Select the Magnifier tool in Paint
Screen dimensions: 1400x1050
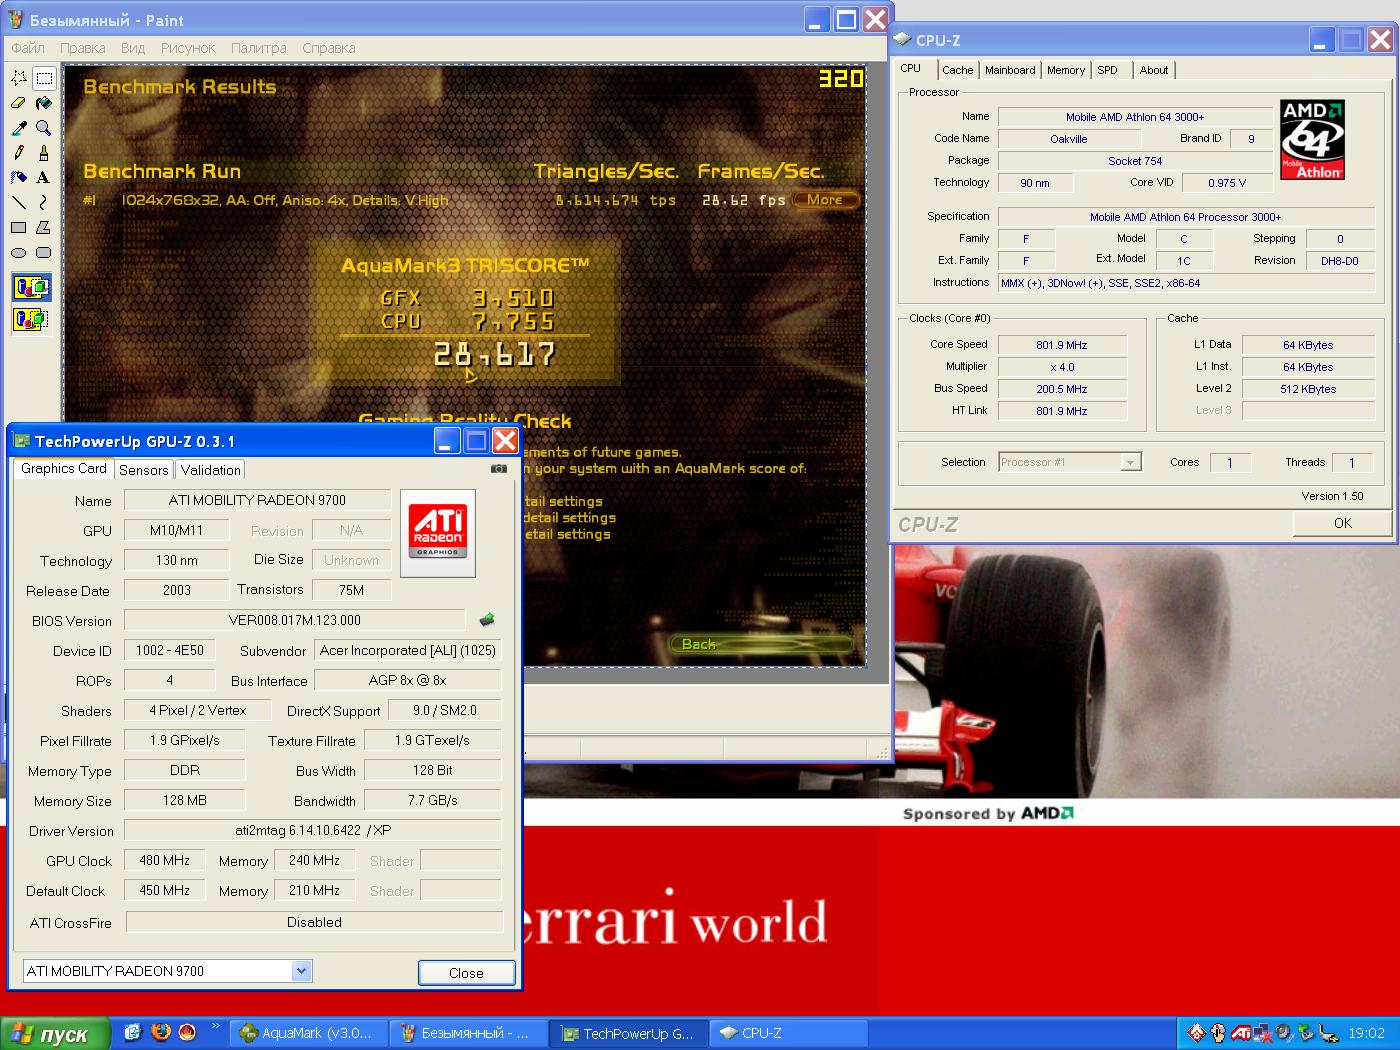click(x=44, y=127)
